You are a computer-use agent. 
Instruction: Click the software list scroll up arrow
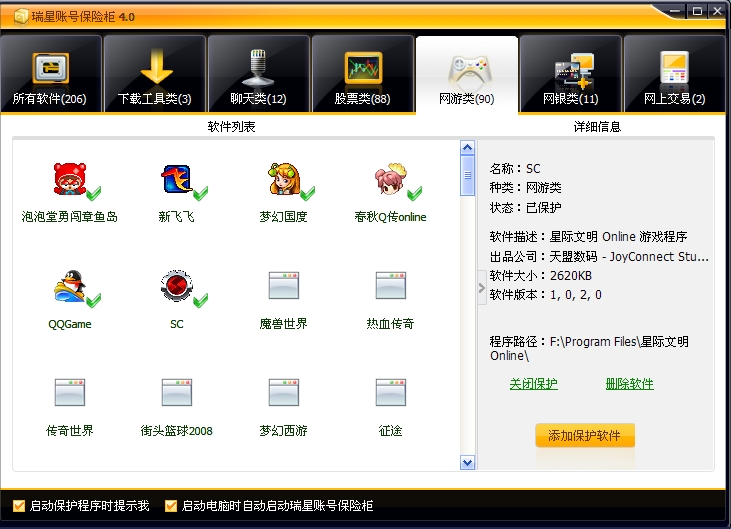click(x=467, y=148)
